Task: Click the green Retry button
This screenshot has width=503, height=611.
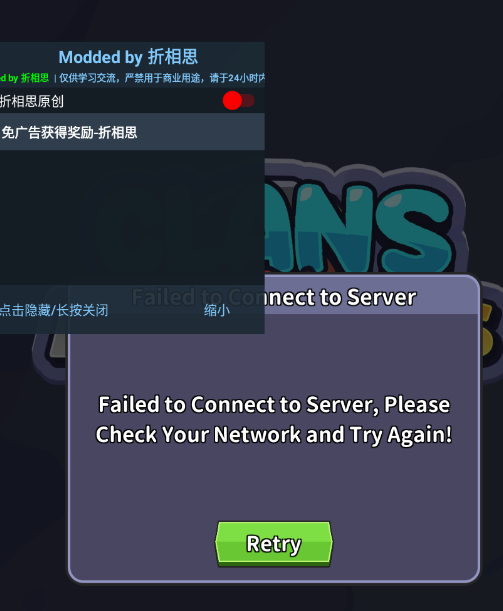Action: point(274,544)
